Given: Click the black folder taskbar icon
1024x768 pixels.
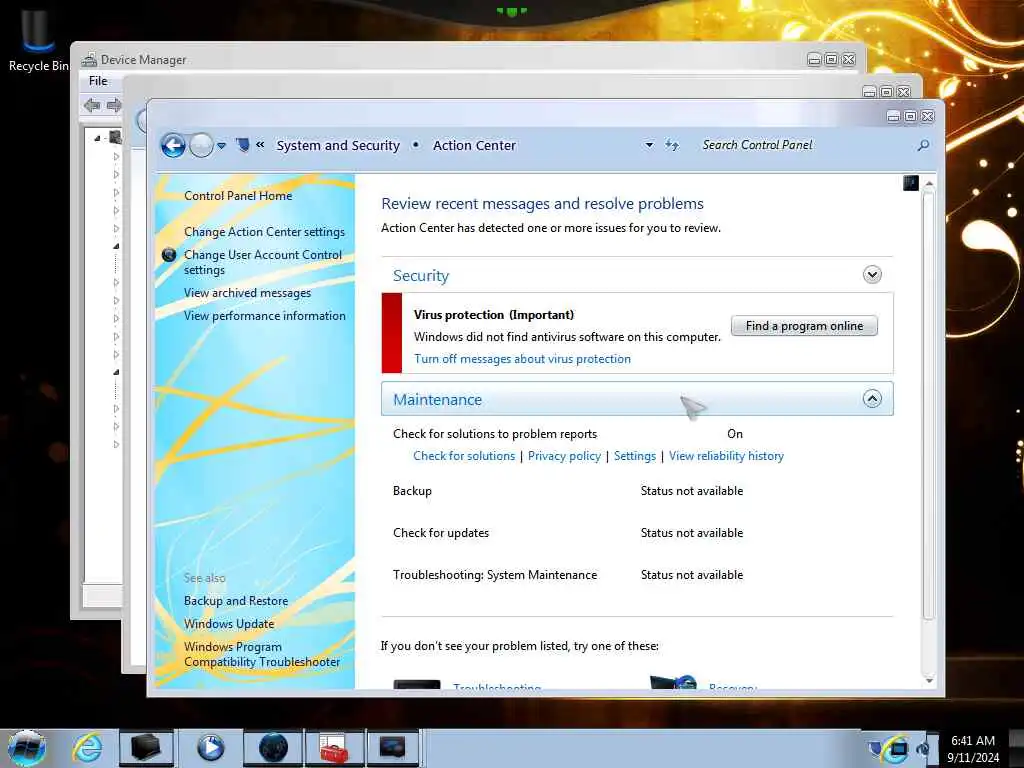Looking at the screenshot, I should tap(146, 748).
